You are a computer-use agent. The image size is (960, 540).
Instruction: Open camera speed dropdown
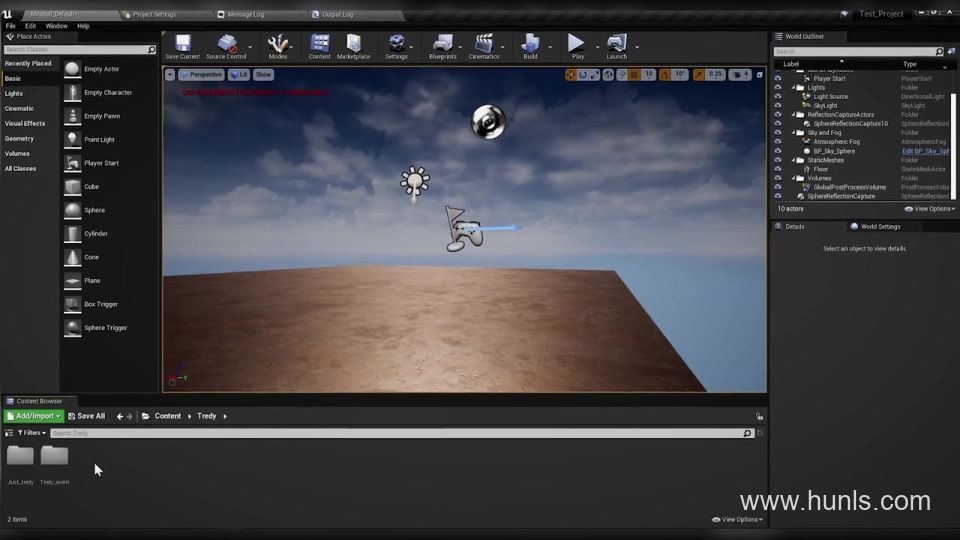740,75
